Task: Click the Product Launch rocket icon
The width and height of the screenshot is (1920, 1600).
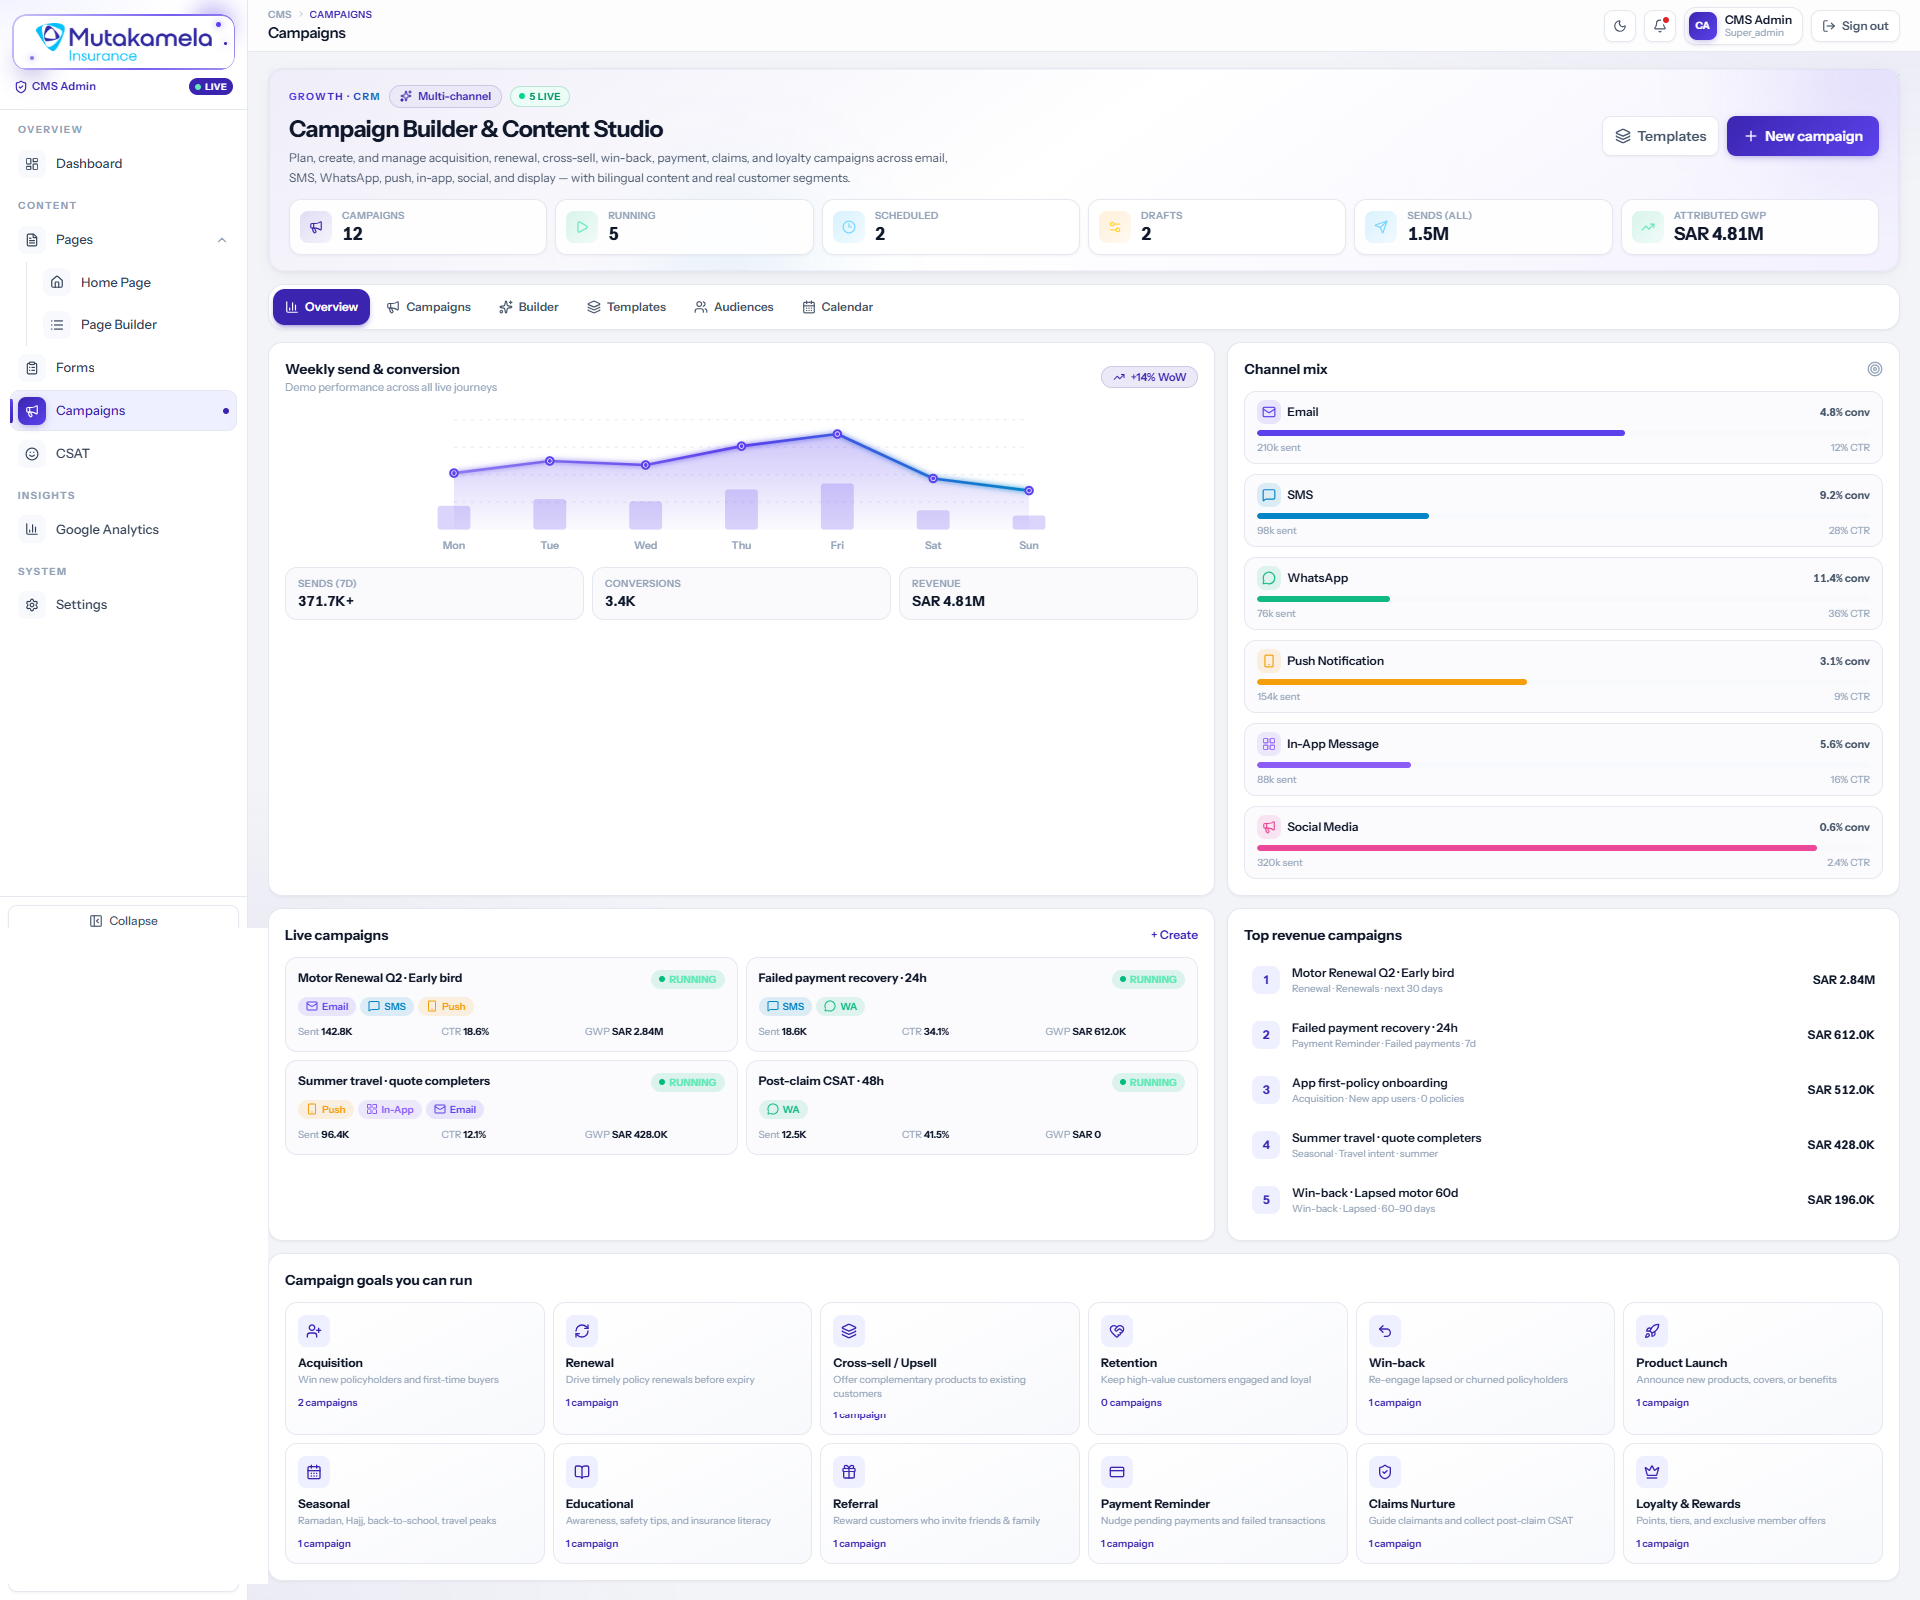Action: pyautogui.click(x=1652, y=1331)
